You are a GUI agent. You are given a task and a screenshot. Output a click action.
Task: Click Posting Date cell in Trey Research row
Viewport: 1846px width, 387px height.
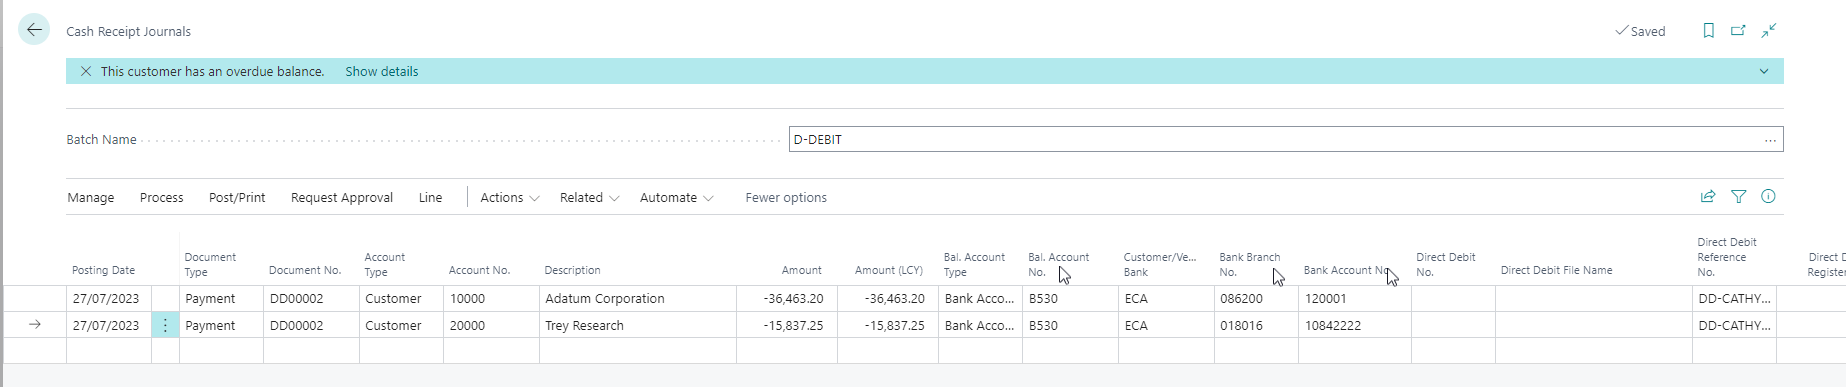click(x=109, y=325)
